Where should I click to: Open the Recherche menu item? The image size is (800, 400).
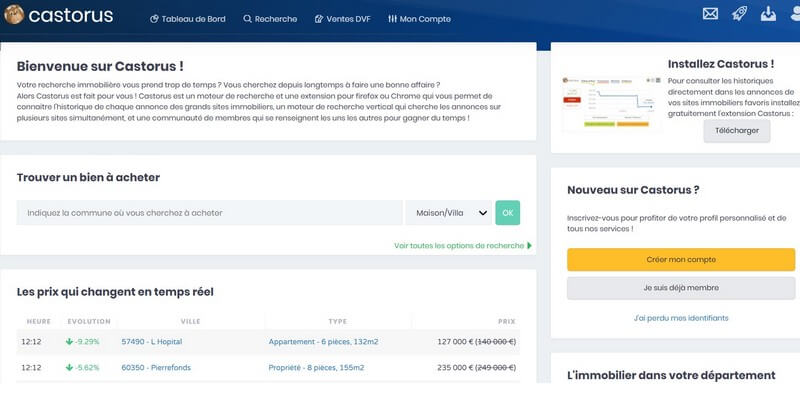(x=270, y=19)
